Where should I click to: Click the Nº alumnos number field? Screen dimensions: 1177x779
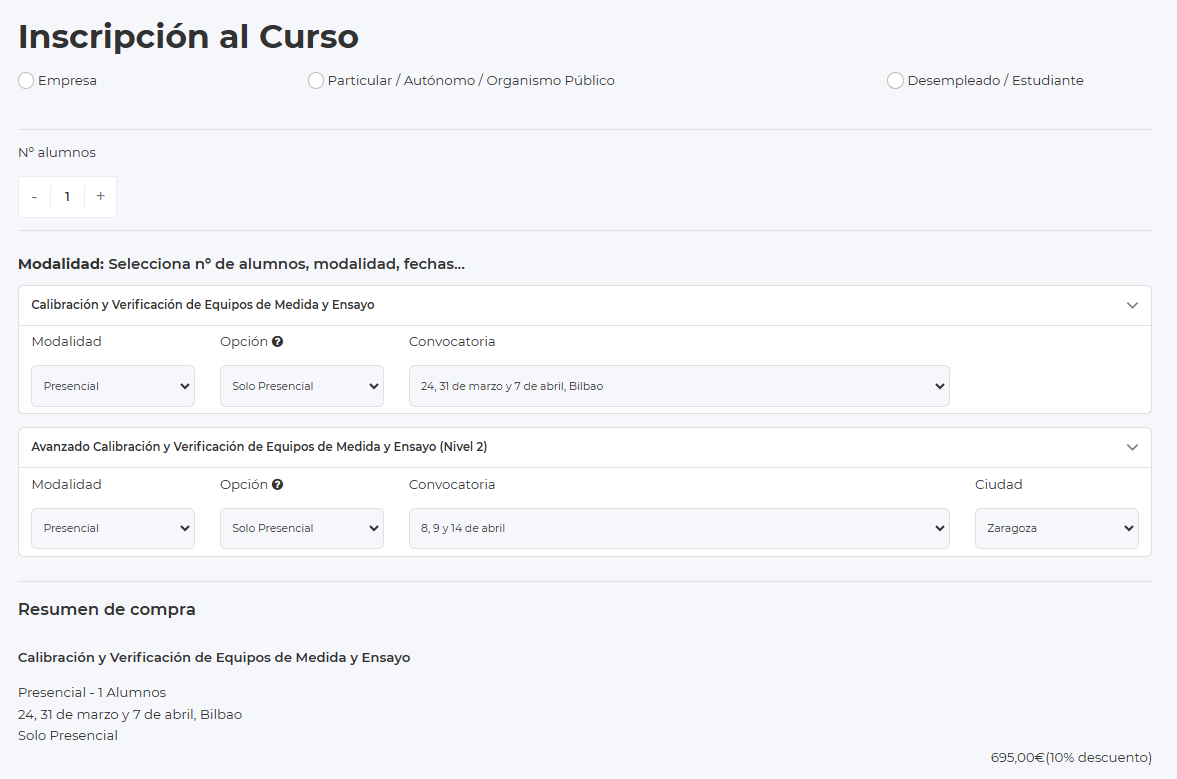click(x=67, y=197)
